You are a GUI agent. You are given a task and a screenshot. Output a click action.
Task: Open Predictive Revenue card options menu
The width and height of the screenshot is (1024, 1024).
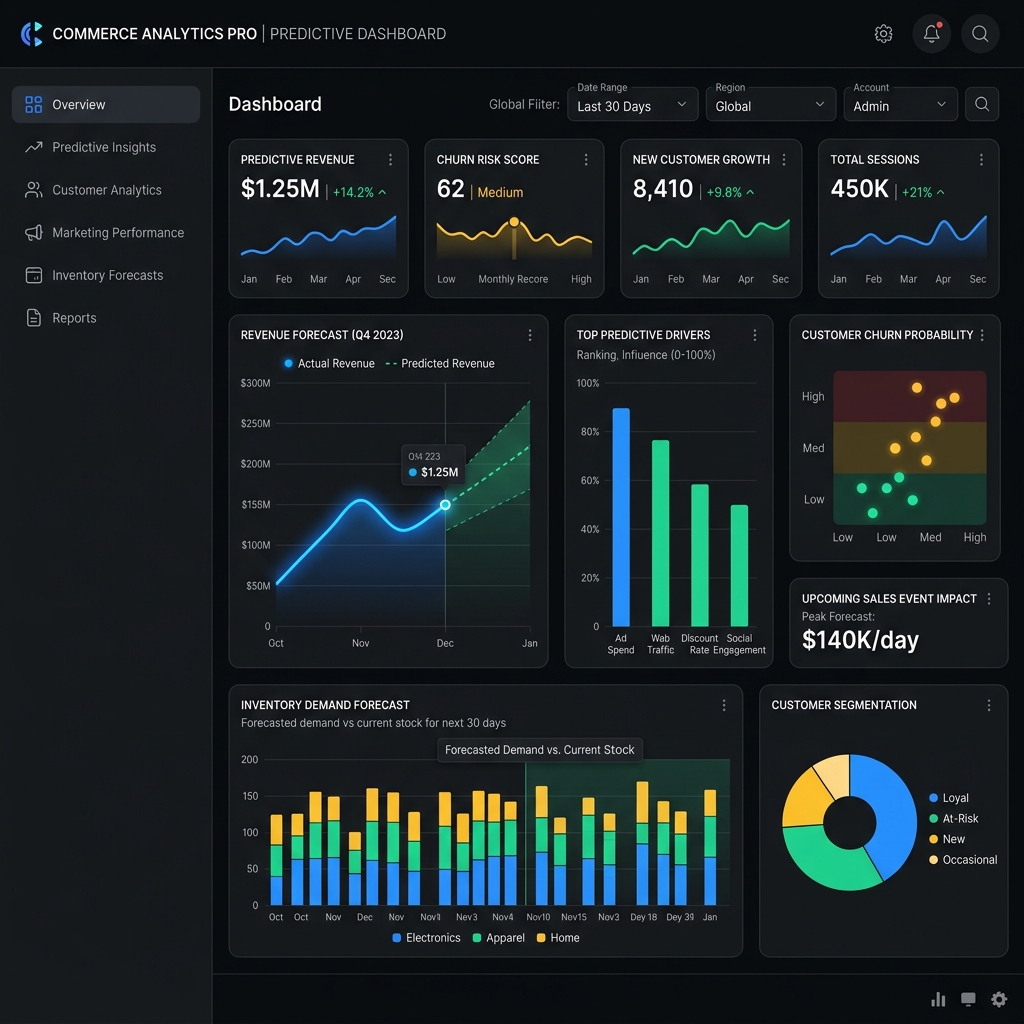[390, 160]
